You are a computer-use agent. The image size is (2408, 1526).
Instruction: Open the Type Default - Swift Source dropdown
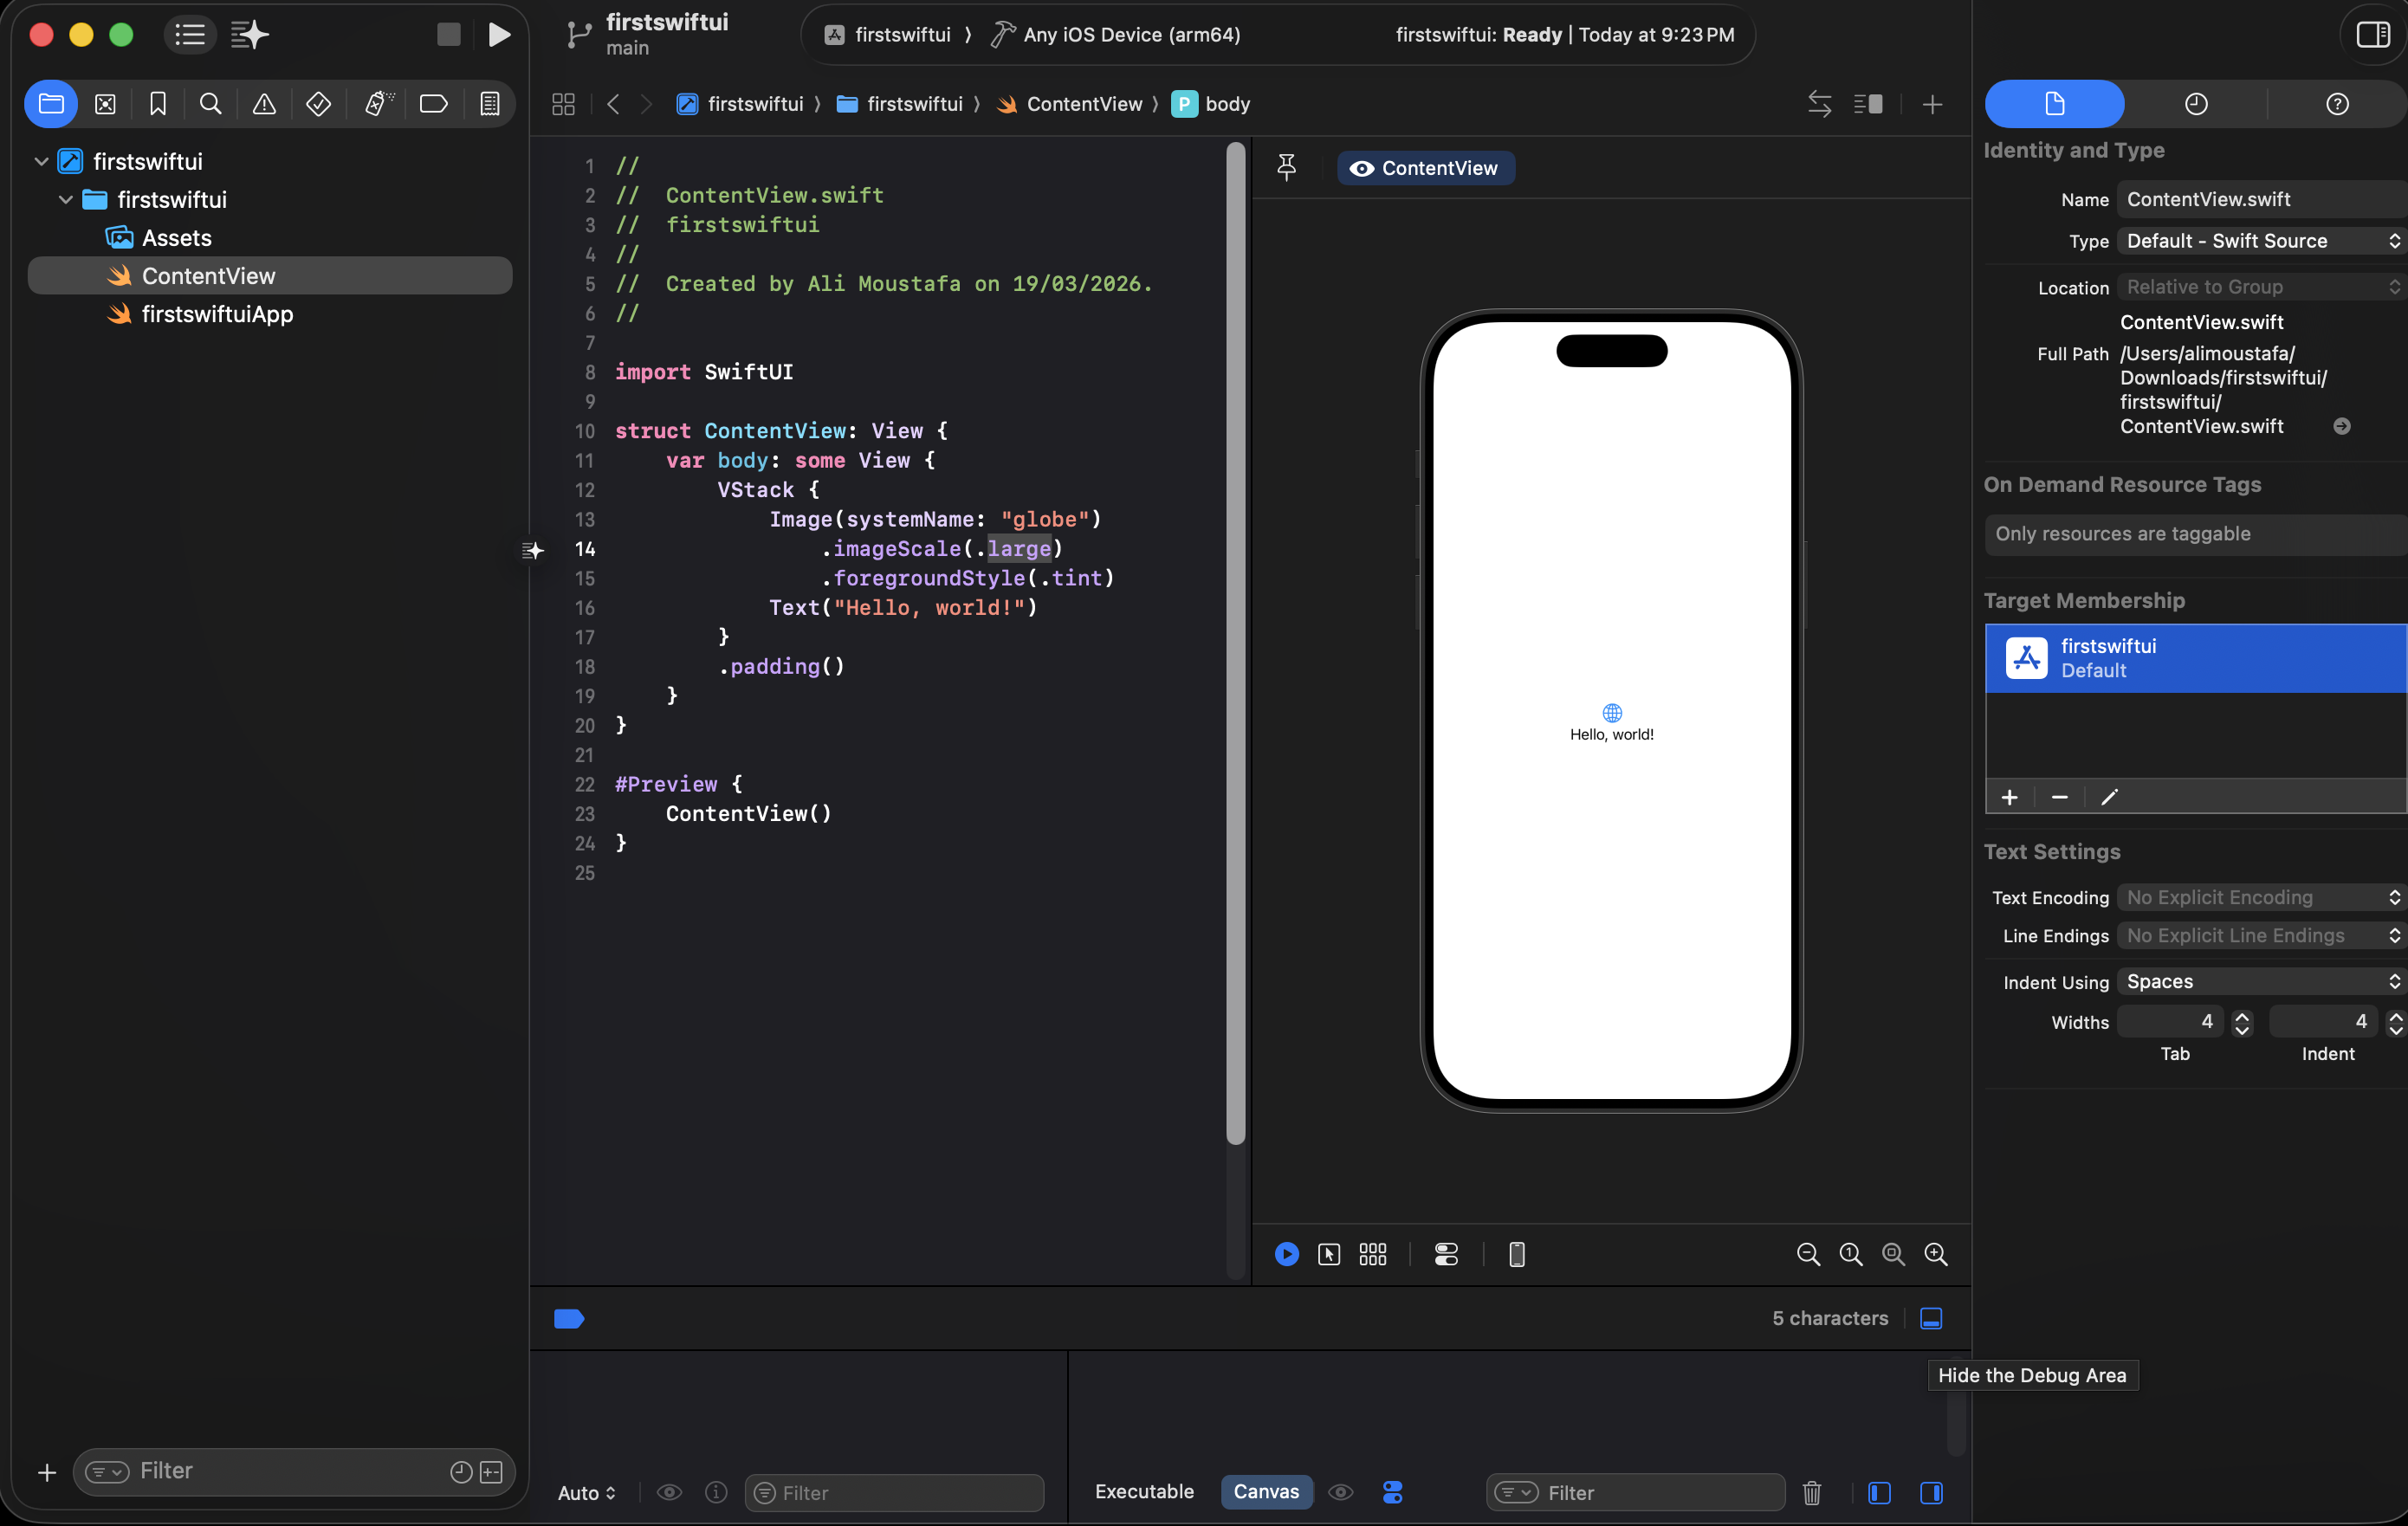click(x=2262, y=241)
